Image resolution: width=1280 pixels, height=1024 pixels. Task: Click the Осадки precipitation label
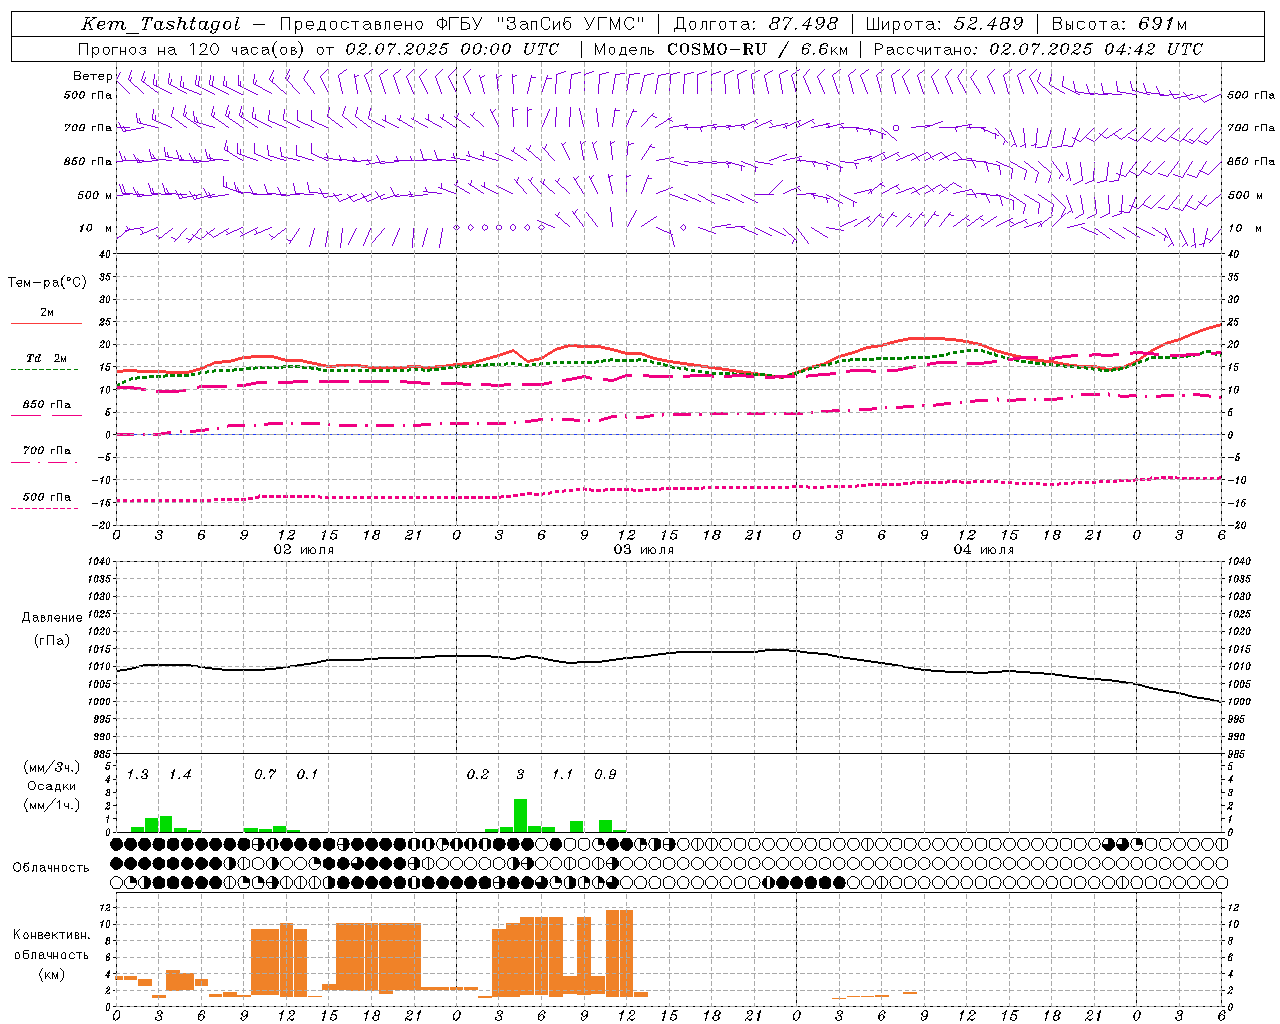(52, 787)
